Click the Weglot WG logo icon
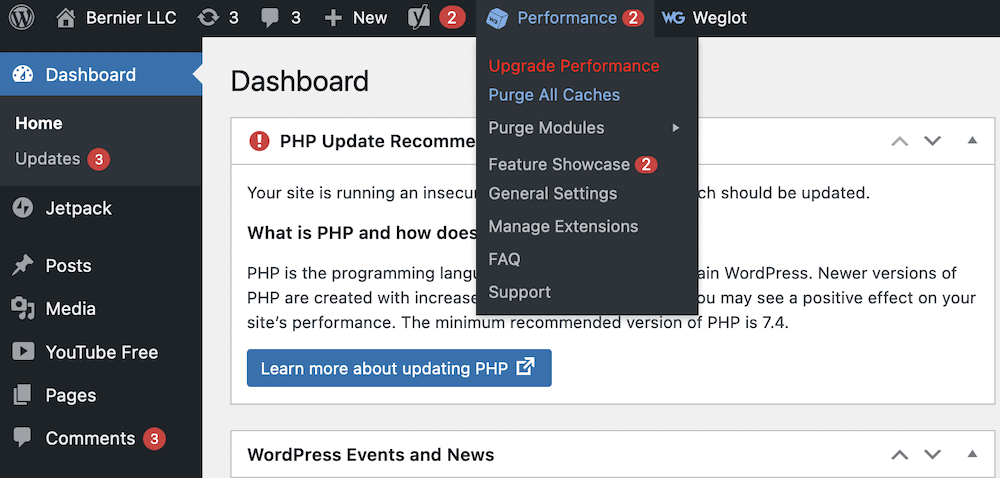The height and width of the screenshot is (478, 1000). (x=673, y=18)
